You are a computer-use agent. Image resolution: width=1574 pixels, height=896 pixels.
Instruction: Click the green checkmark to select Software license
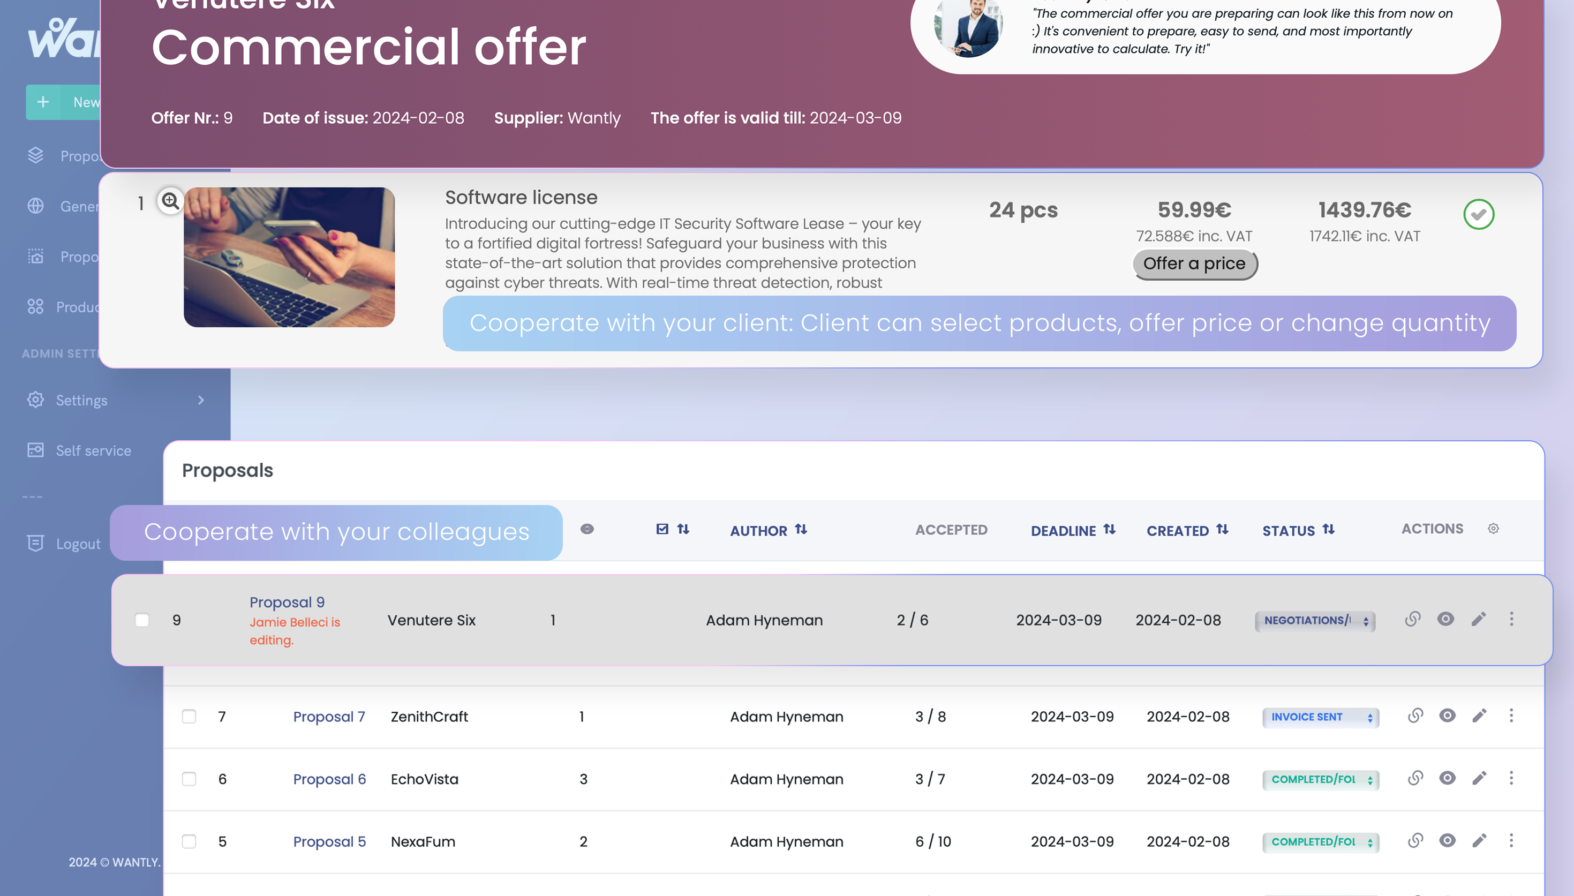(x=1478, y=214)
